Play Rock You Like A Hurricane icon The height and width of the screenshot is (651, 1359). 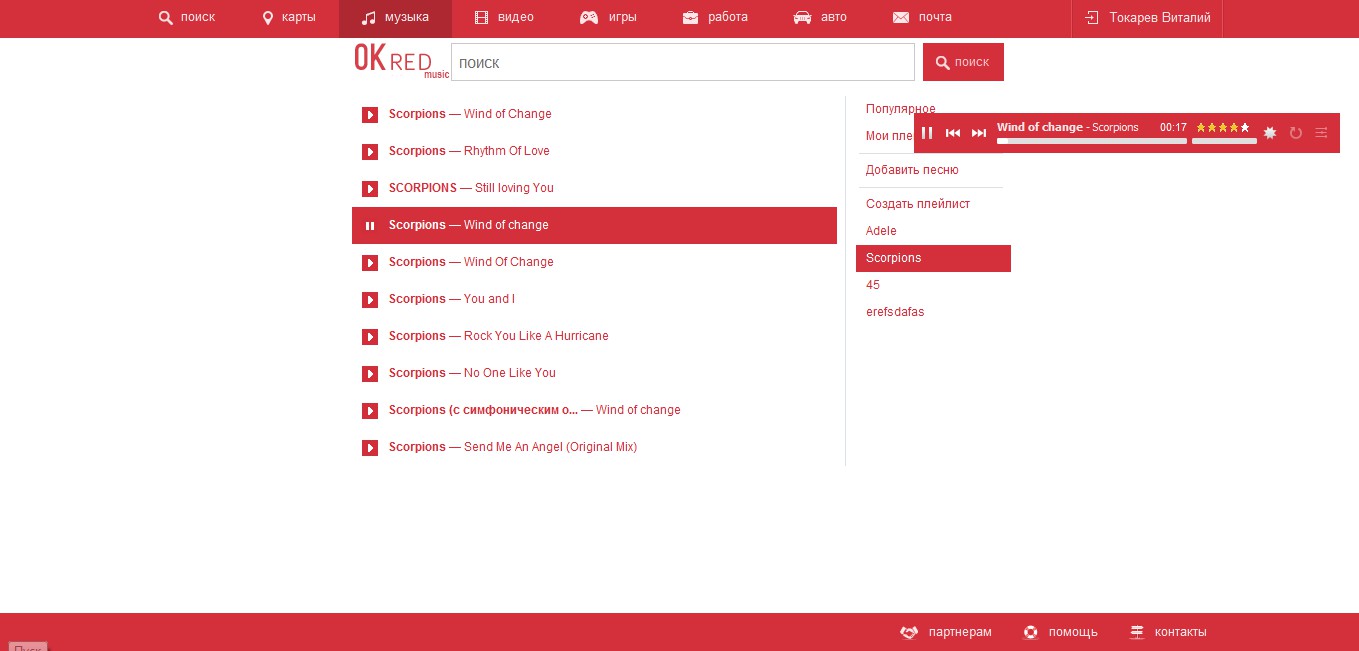(370, 337)
